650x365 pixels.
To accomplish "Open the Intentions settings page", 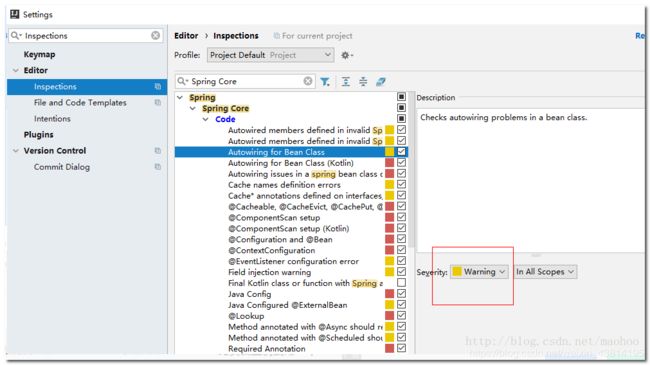I will [52, 119].
